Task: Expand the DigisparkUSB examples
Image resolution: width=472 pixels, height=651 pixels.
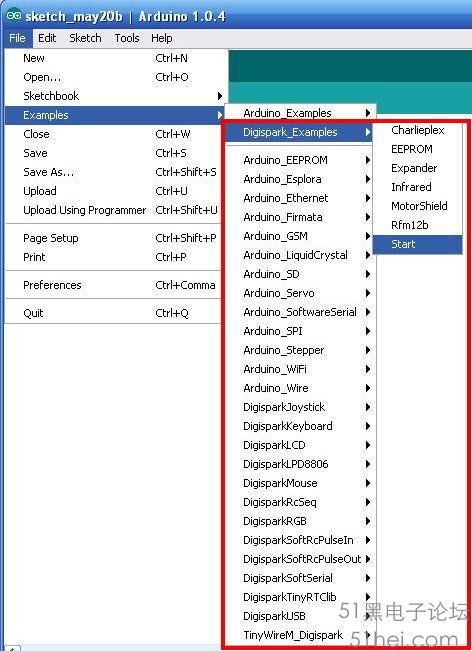Action: pos(300,617)
